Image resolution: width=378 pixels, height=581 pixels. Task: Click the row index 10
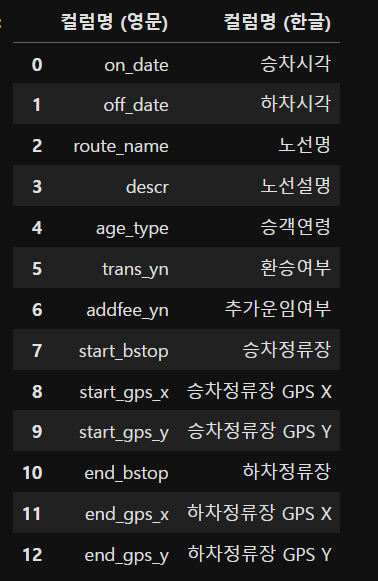tap(32, 473)
